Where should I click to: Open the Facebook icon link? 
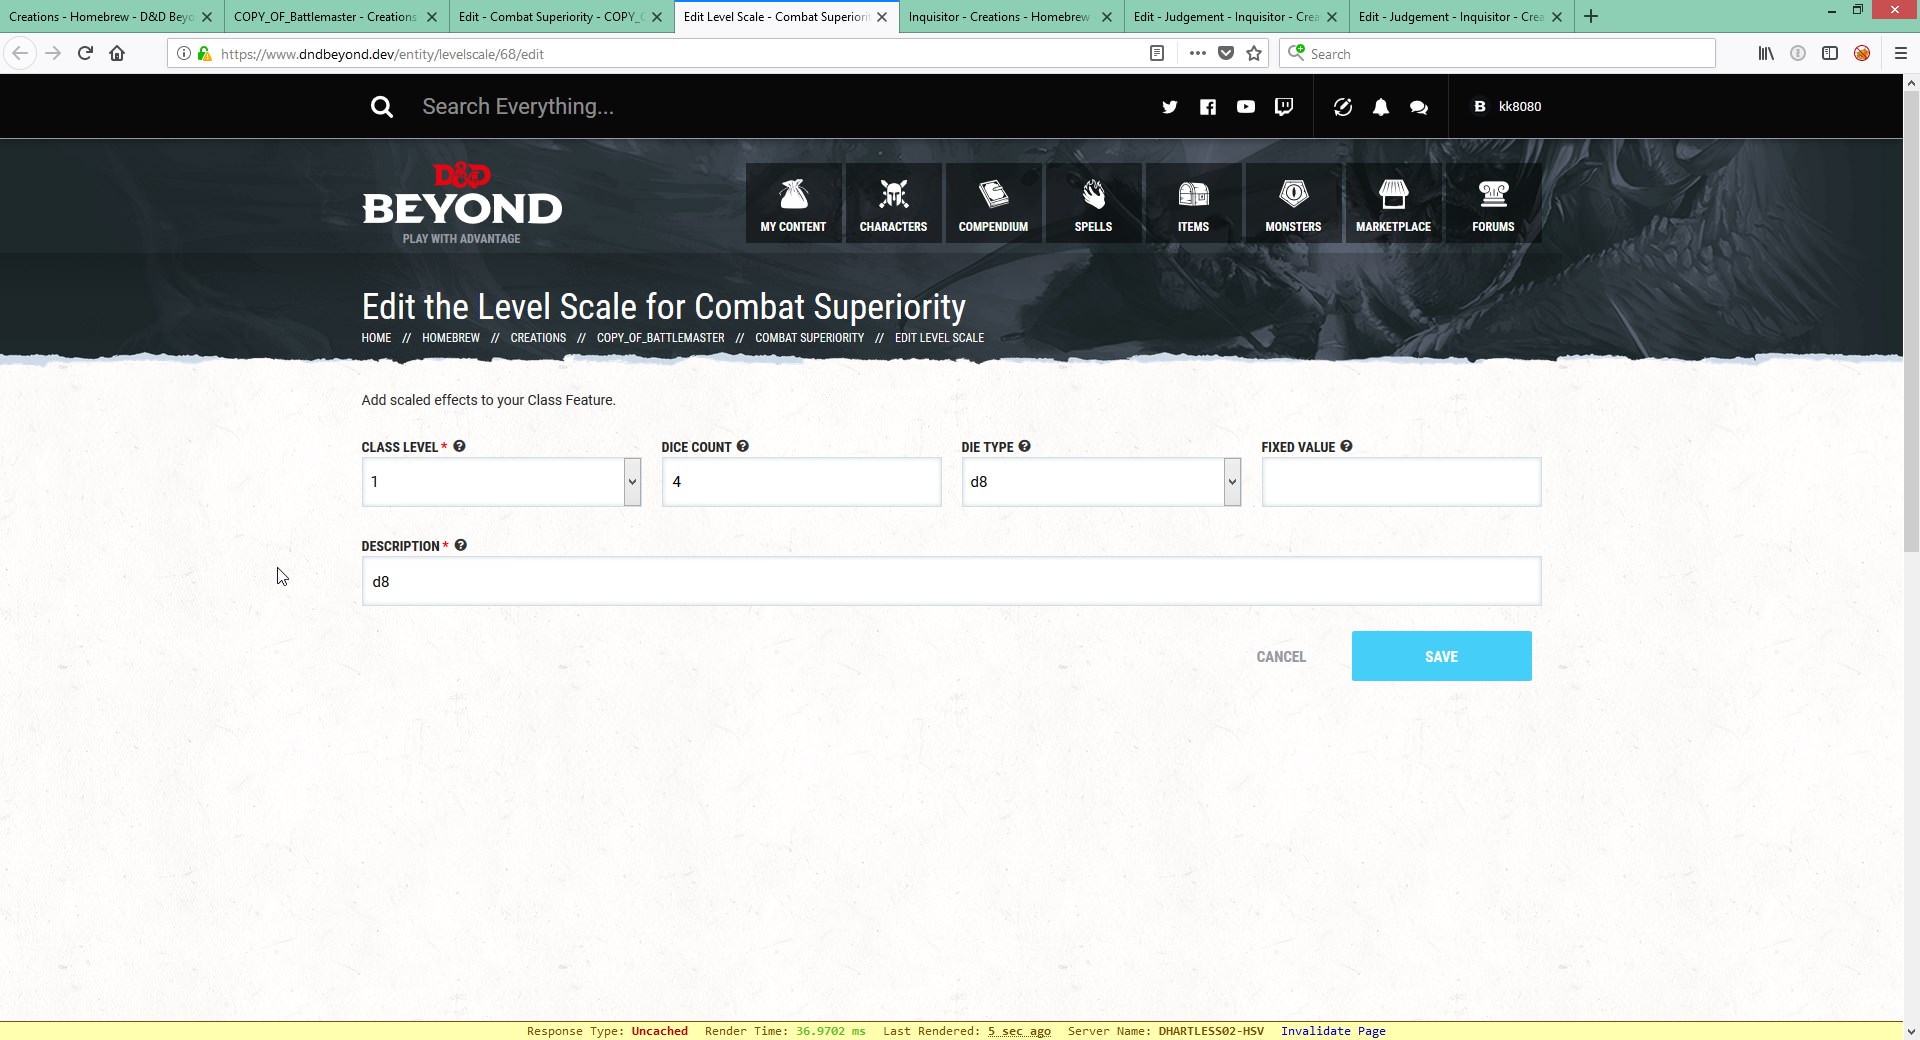[1208, 107]
